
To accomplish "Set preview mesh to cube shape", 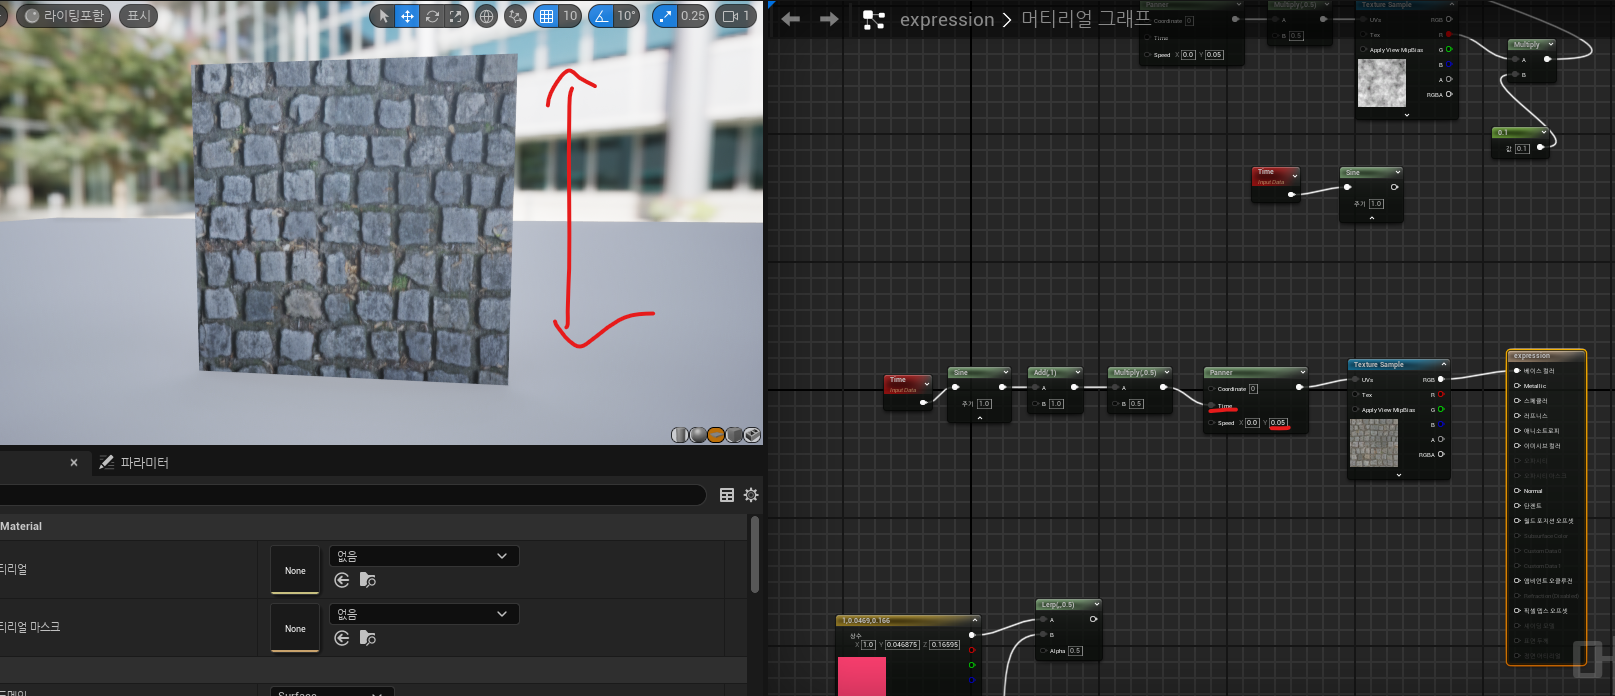I will [734, 435].
